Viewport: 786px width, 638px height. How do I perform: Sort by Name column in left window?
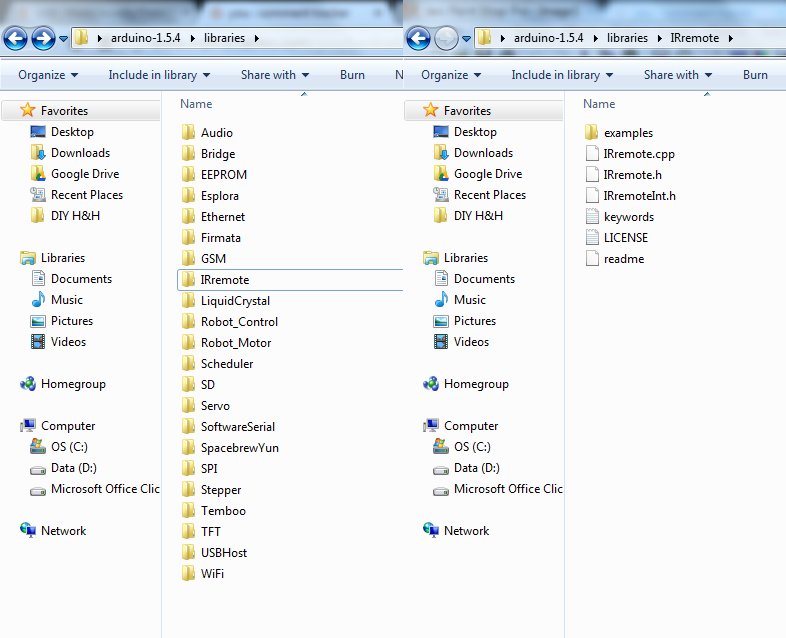pos(196,104)
